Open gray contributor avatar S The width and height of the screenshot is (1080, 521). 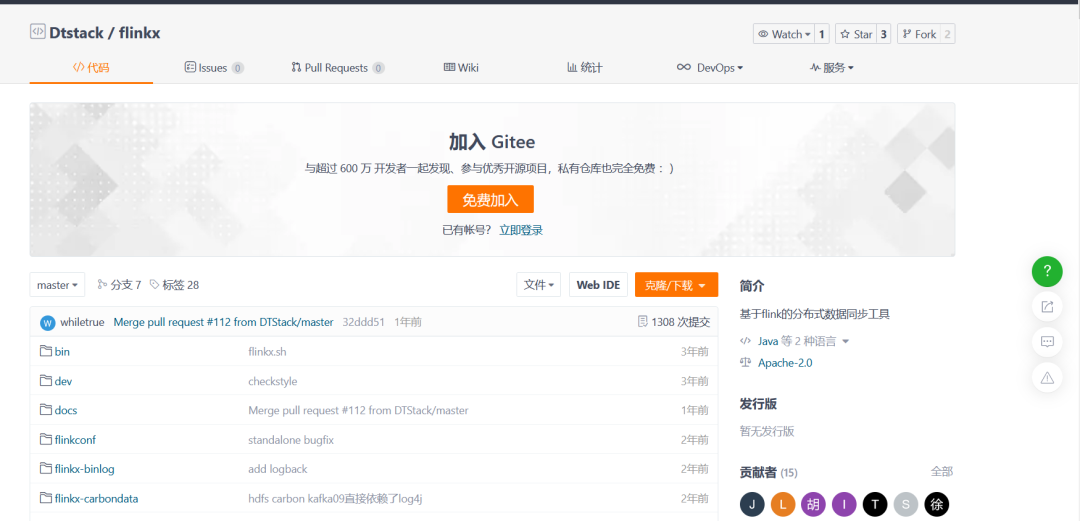(906, 504)
